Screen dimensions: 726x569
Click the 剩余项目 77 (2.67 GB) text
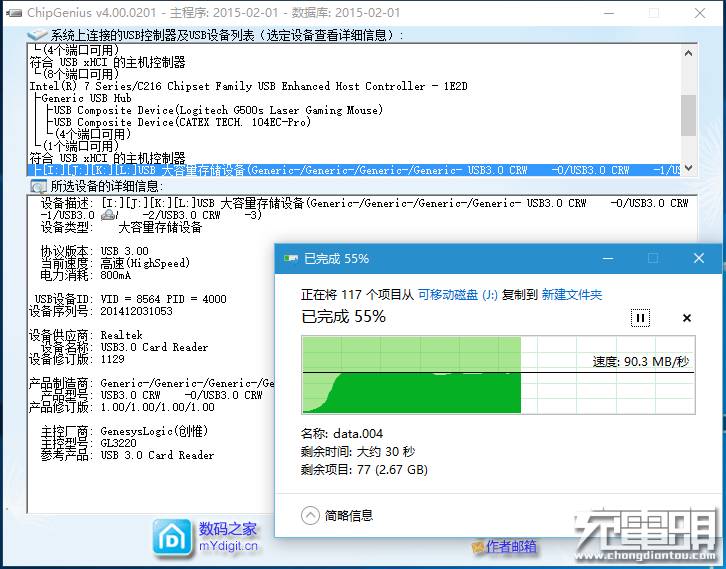coord(364,470)
